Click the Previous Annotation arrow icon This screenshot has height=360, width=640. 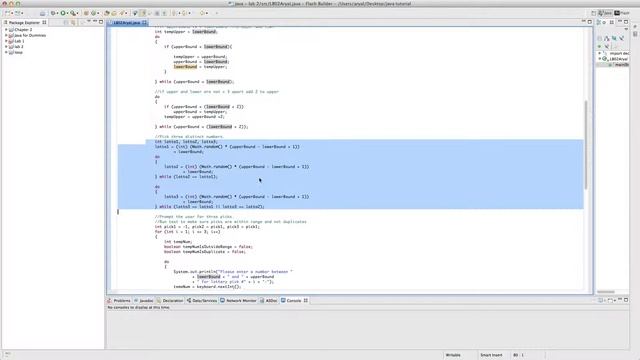tap(184, 13)
